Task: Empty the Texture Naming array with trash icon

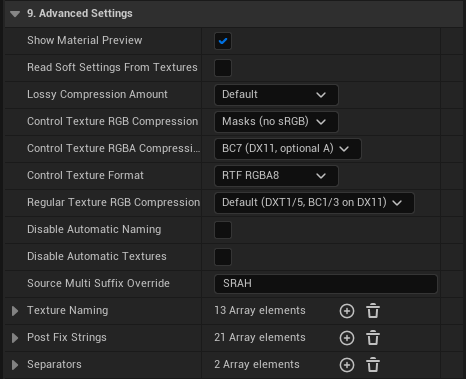Action: pos(373,311)
